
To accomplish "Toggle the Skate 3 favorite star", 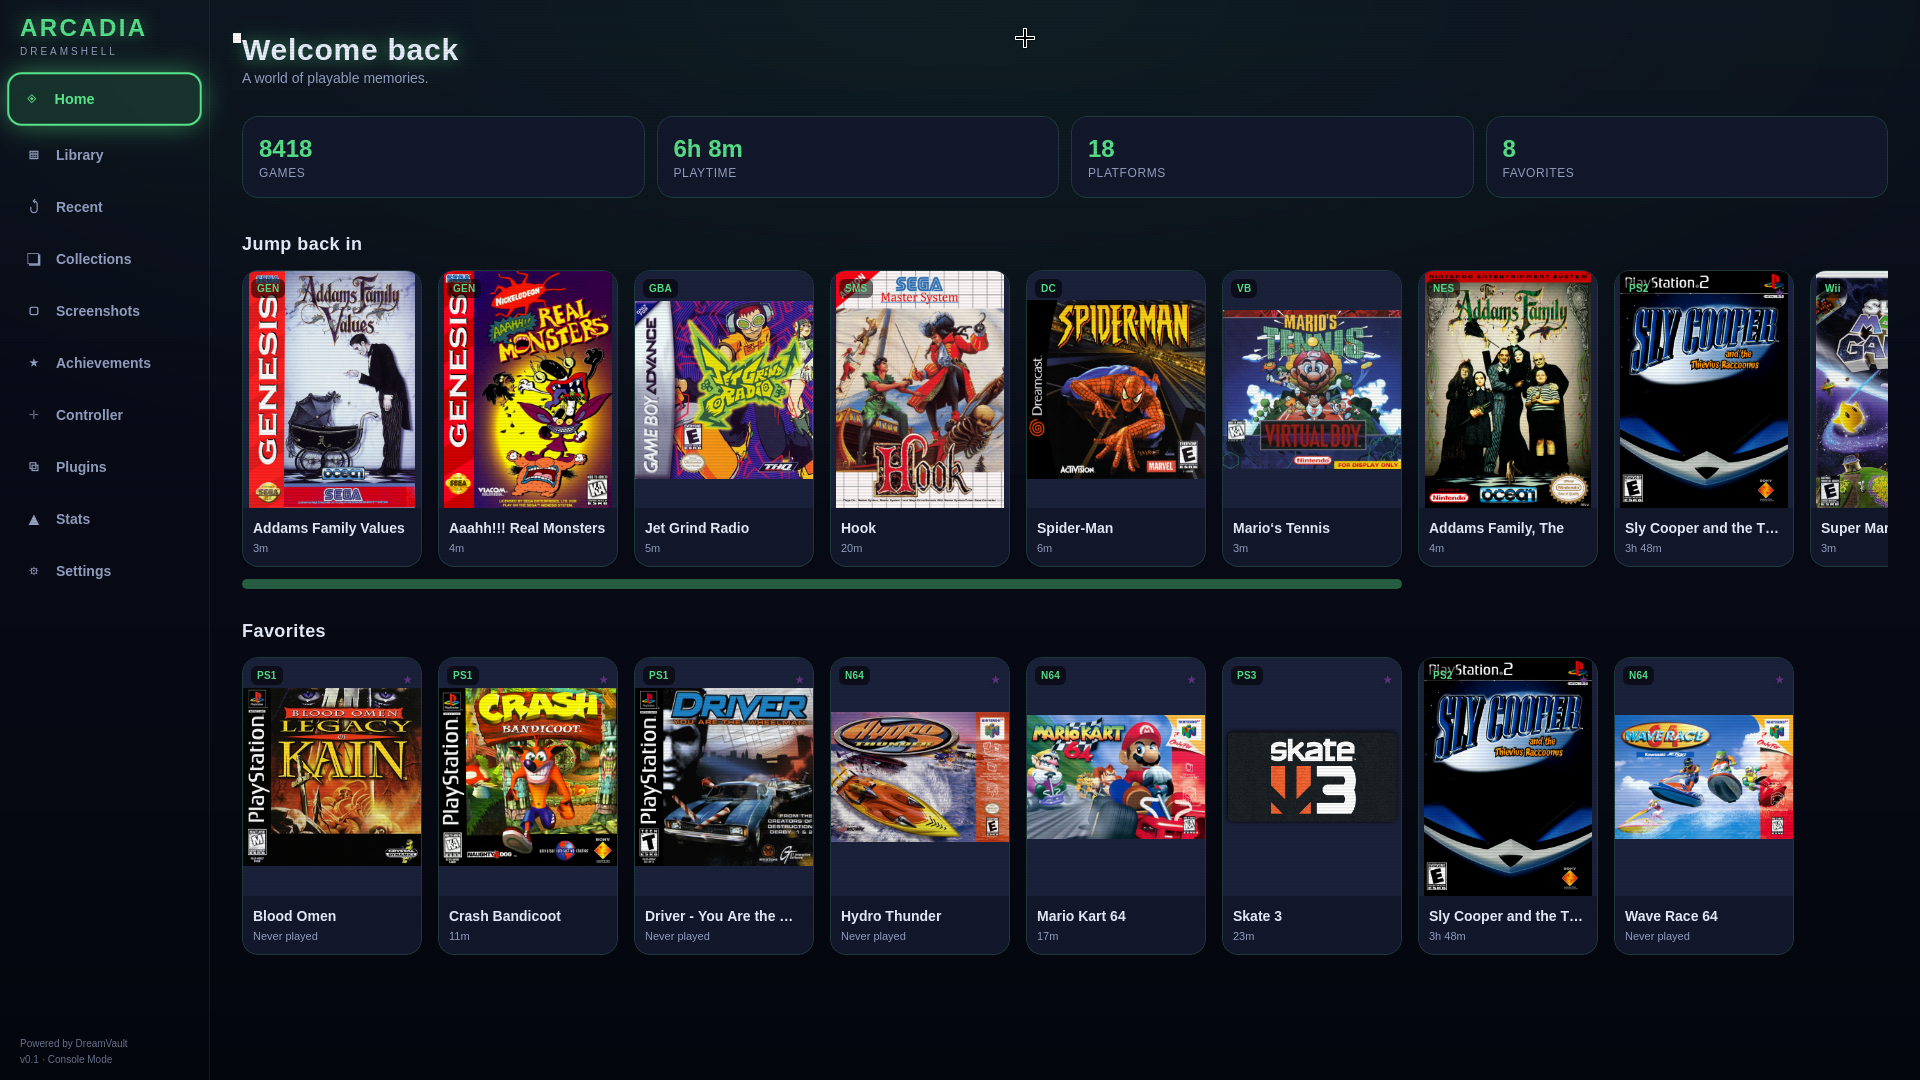I will pyautogui.click(x=1387, y=680).
